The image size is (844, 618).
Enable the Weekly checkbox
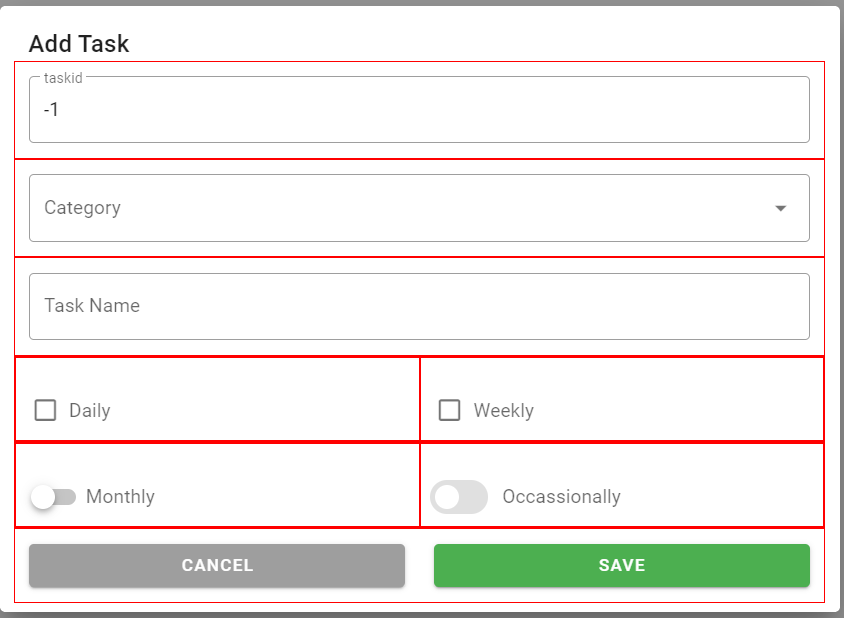click(x=450, y=410)
